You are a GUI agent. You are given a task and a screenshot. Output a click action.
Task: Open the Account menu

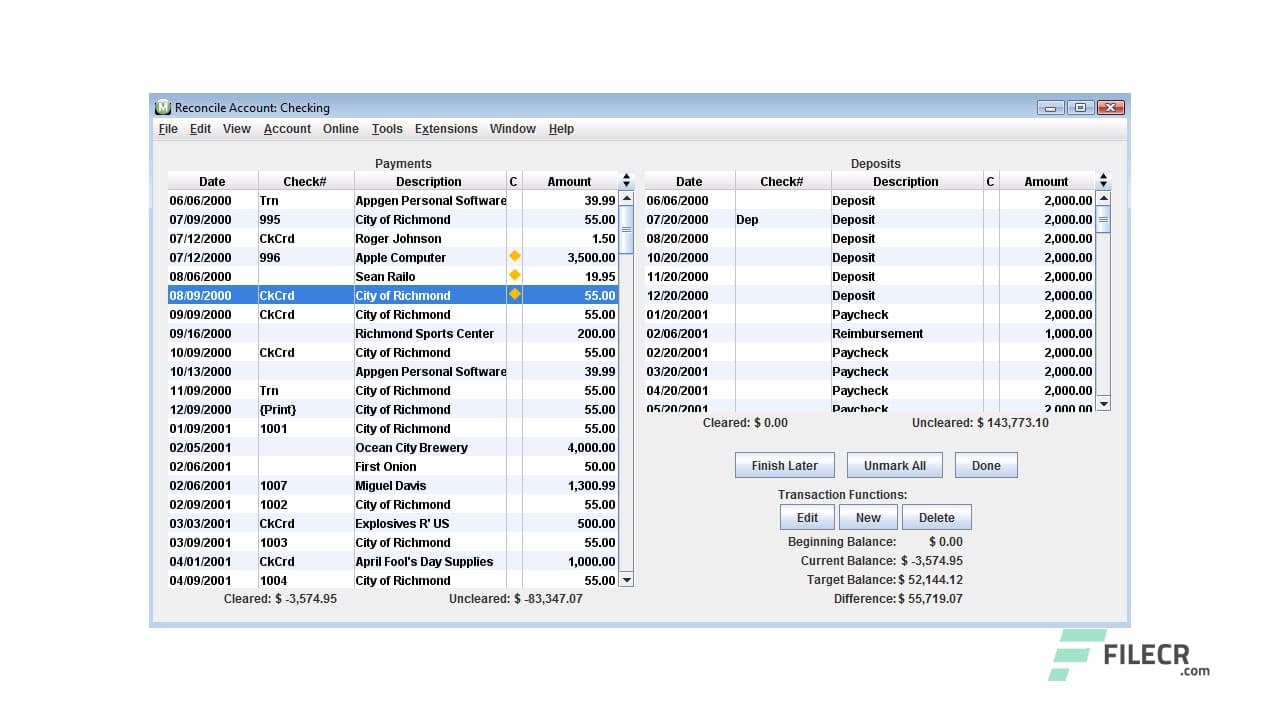287,129
